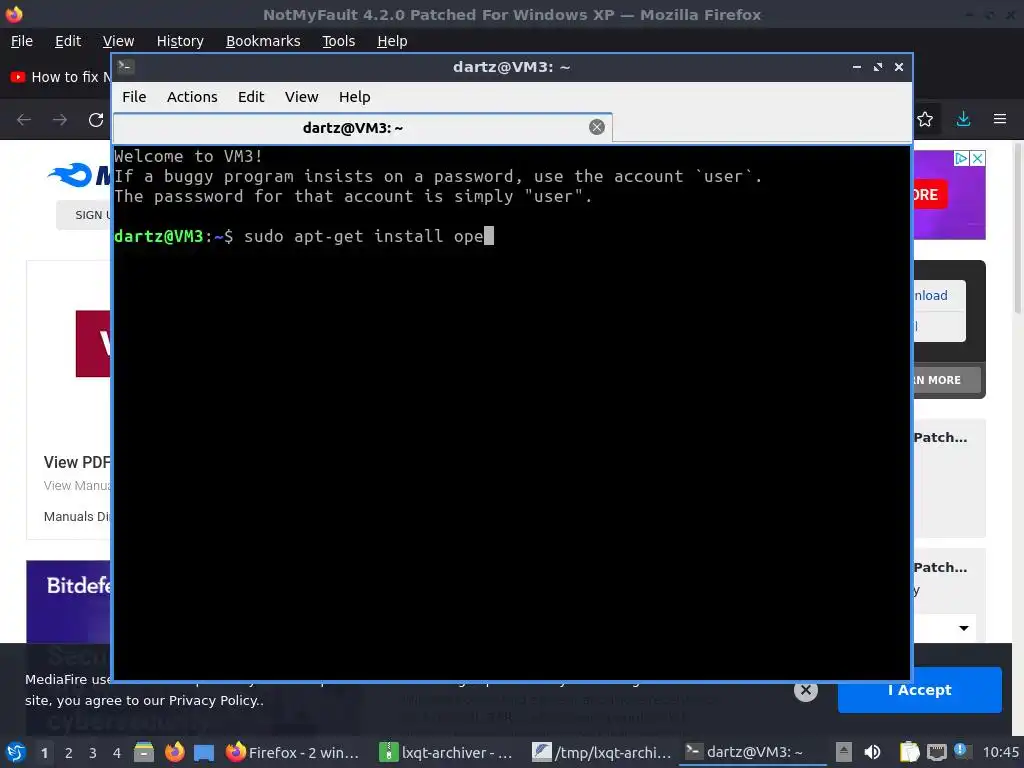Select the dartz@VM3 terminal taskbar entry
Screen dimensions: 1024x768
coord(753,752)
